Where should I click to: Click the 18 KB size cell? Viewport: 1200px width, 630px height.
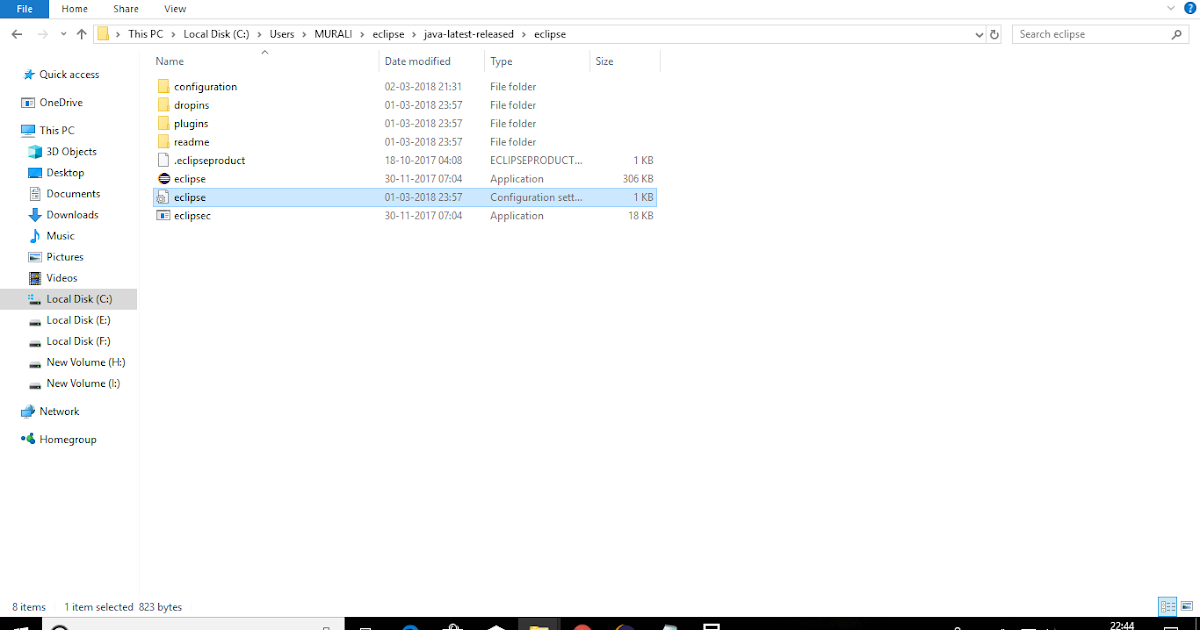pos(641,216)
